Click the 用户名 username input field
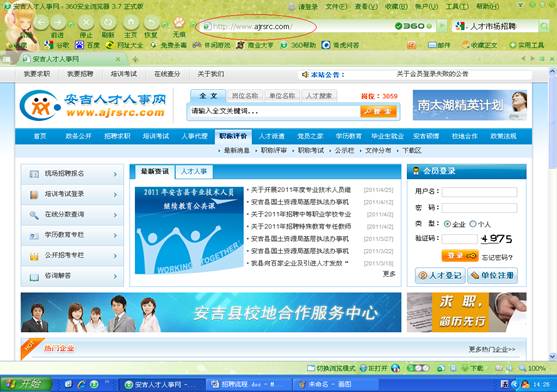The image size is (557, 392). 479,192
